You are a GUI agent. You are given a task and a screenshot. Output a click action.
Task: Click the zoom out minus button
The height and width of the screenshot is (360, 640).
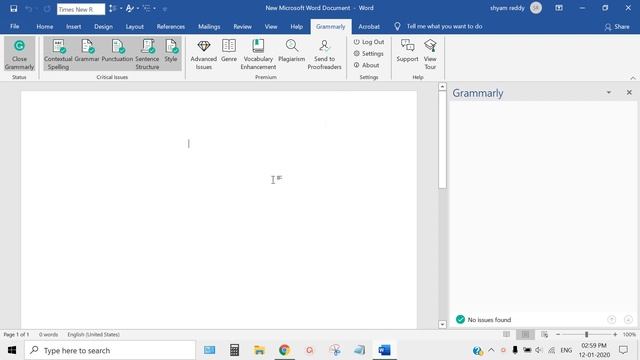pyautogui.click(x=558, y=334)
